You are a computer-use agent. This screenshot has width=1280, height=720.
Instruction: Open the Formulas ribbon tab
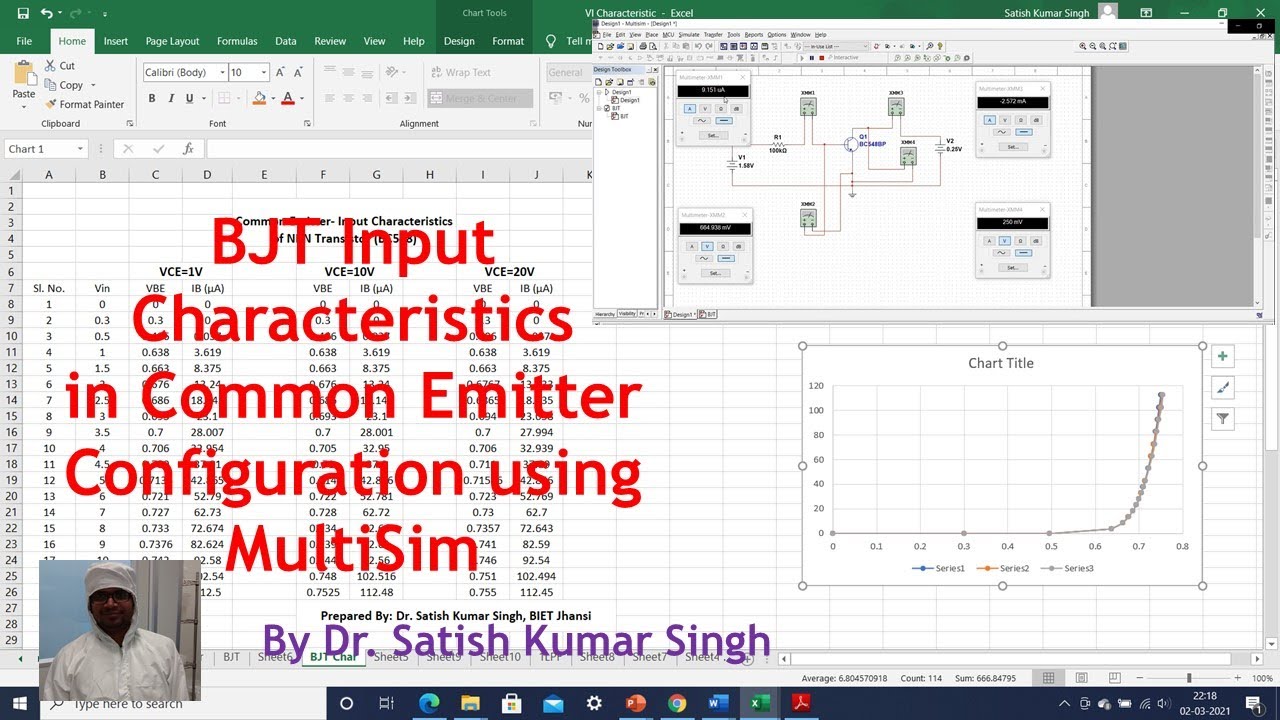(x=237, y=41)
